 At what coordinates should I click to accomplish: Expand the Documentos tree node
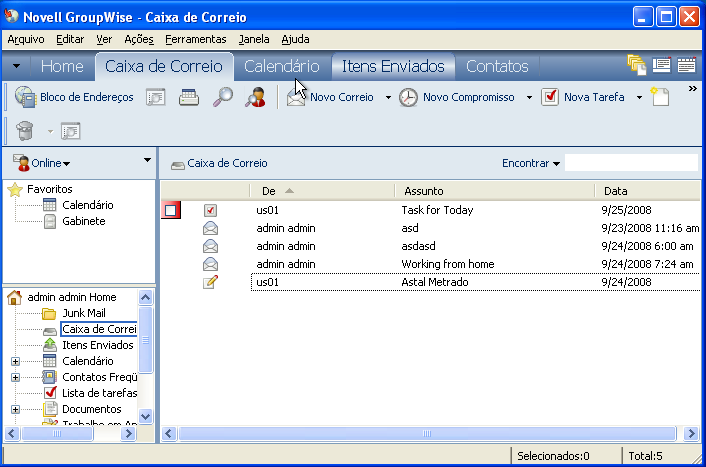coord(15,409)
